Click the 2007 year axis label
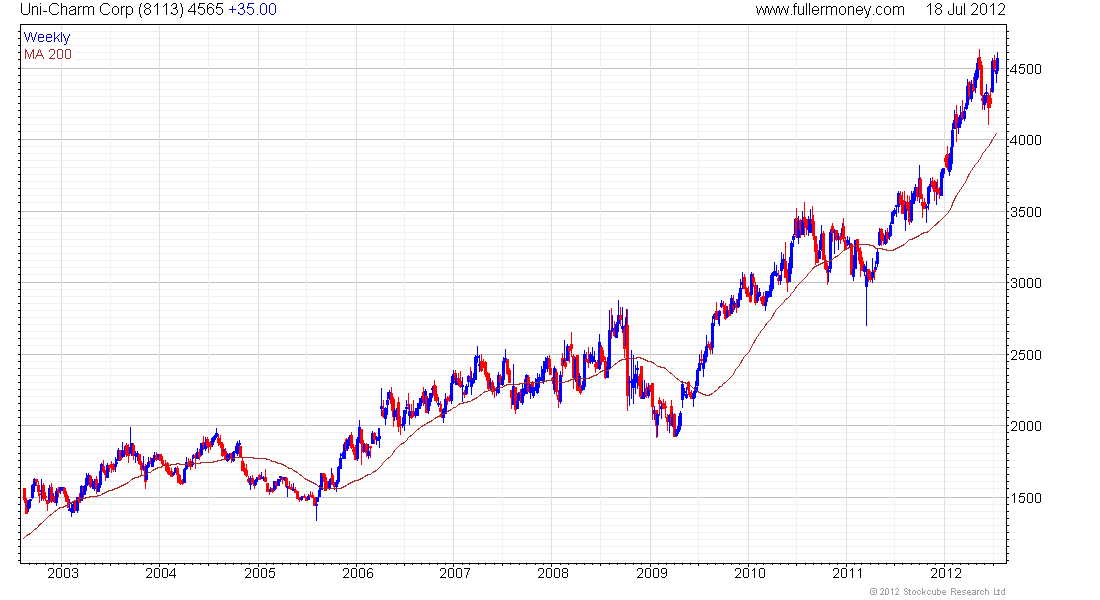Screen dimensions: 1100x600 [455, 573]
